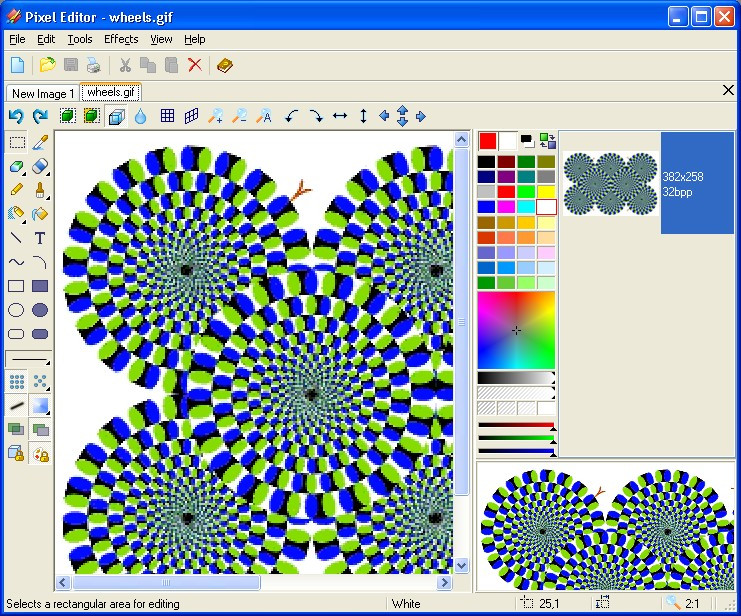Screen dimensions: 741x616
Task: Open the Effects menu
Action: 121,39
